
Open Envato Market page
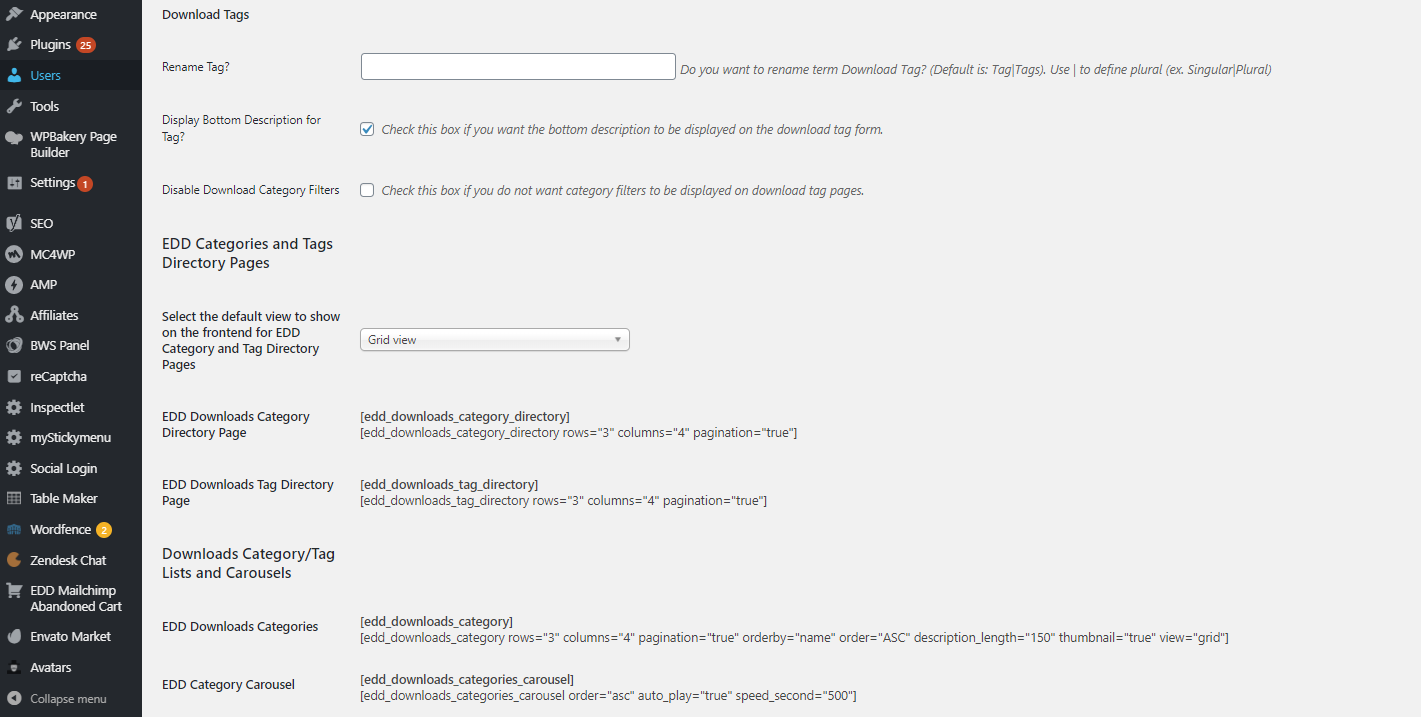[71, 637]
